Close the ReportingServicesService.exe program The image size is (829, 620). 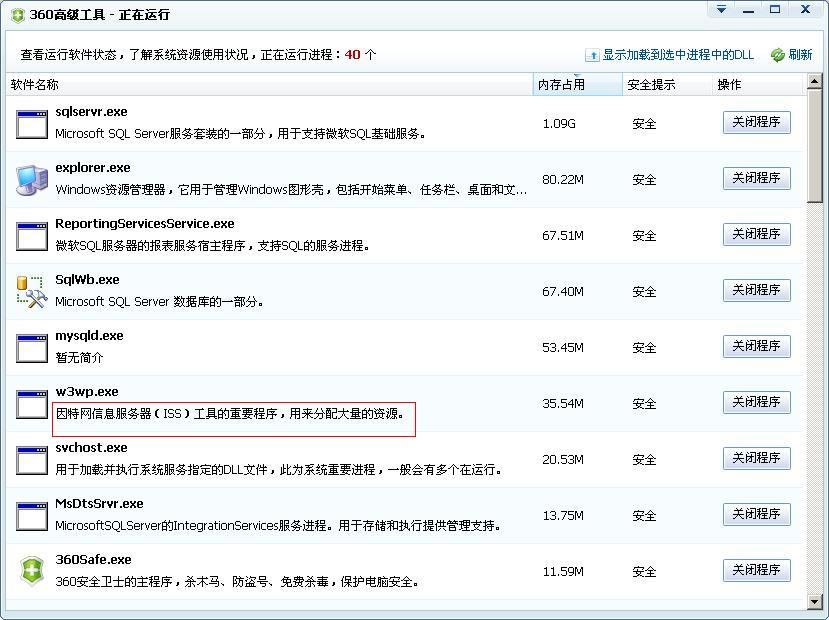pyautogui.click(x=757, y=234)
